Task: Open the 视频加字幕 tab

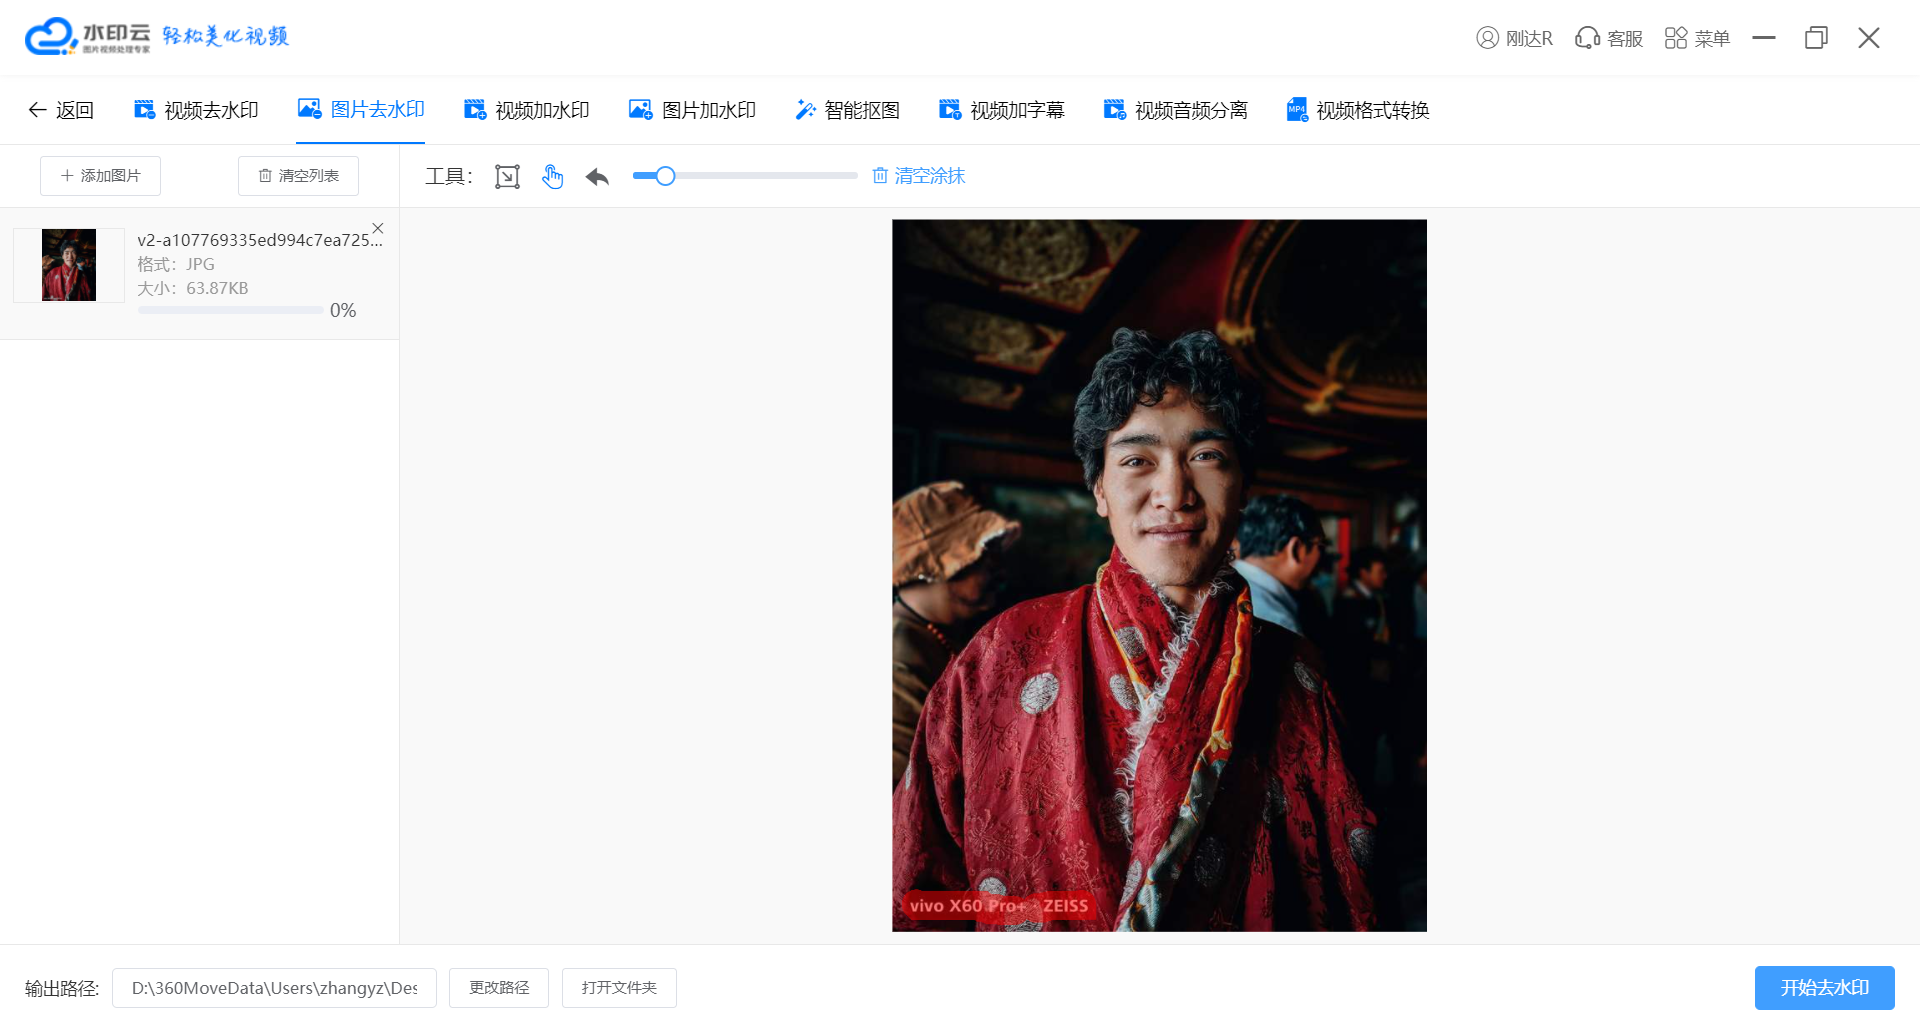Action: coord(1002,110)
